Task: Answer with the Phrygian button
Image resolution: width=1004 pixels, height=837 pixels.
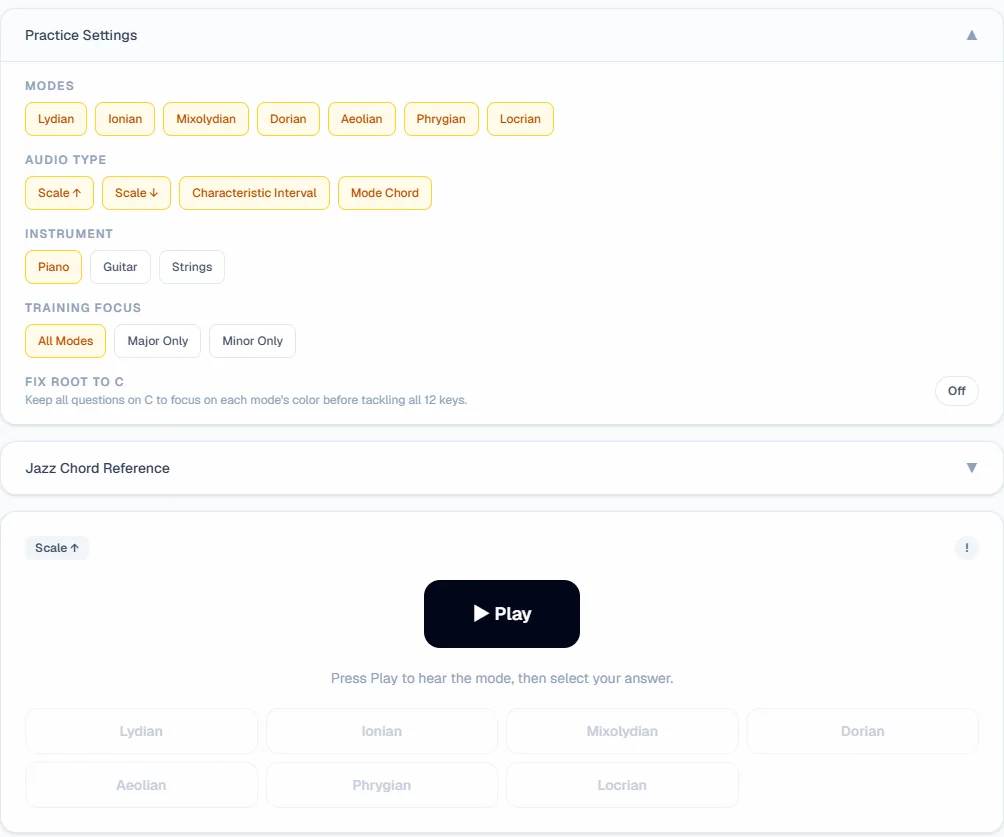Action: click(x=382, y=785)
